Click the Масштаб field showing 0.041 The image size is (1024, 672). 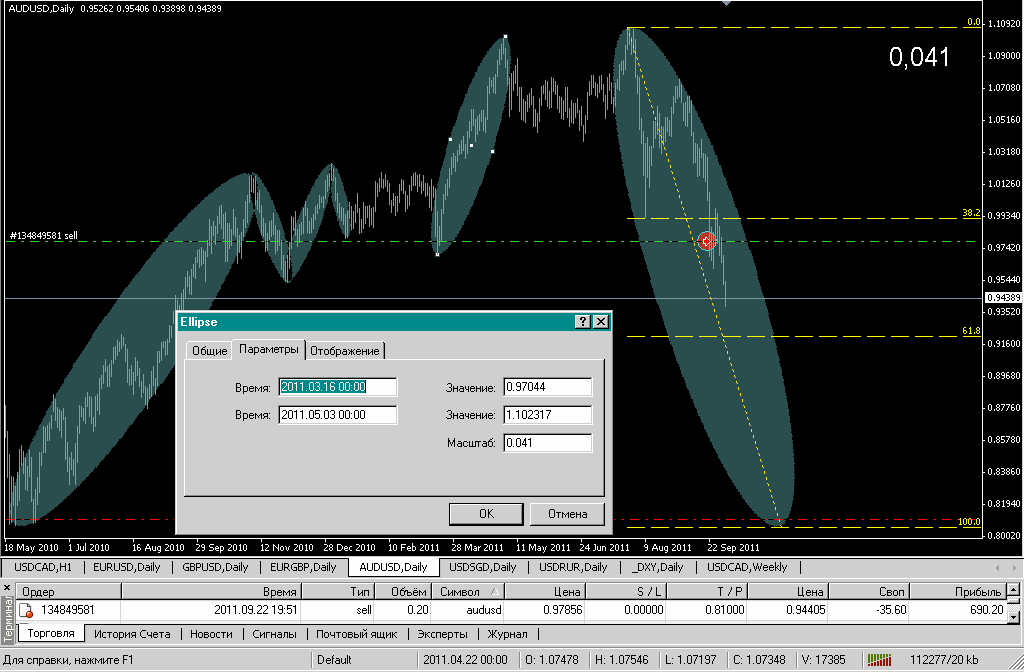click(x=547, y=443)
